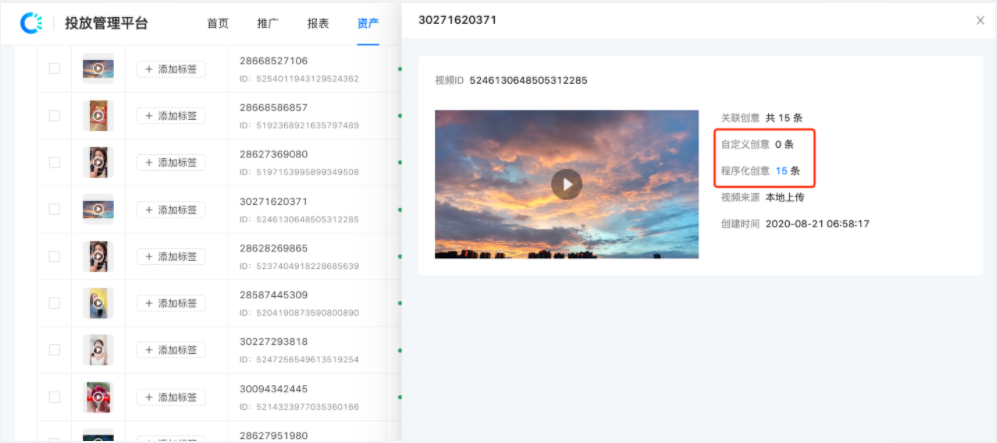Viewport: 997px width, 443px height.
Task: Switch to the 报表 tab
Action: (318, 24)
